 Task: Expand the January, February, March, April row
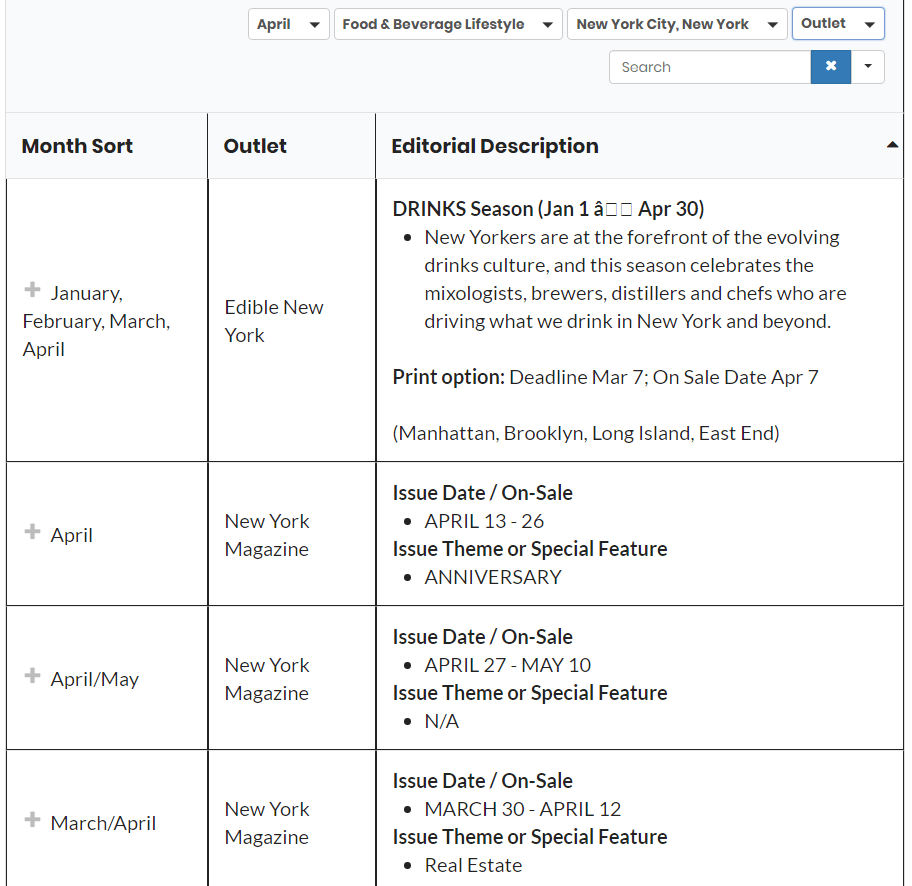pyautogui.click(x=33, y=289)
